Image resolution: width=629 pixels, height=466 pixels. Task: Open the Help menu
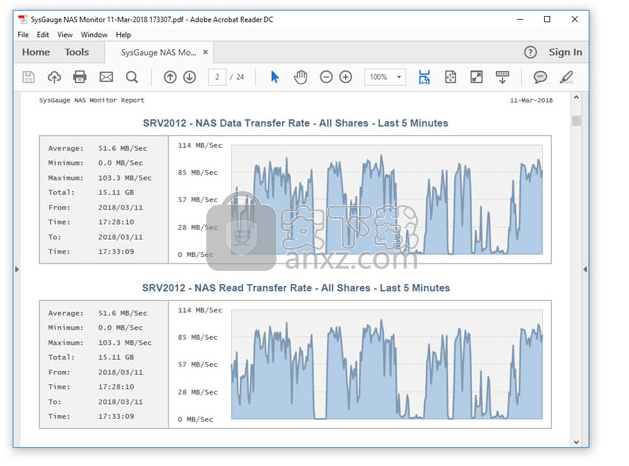pyautogui.click(x=123, y=35)
